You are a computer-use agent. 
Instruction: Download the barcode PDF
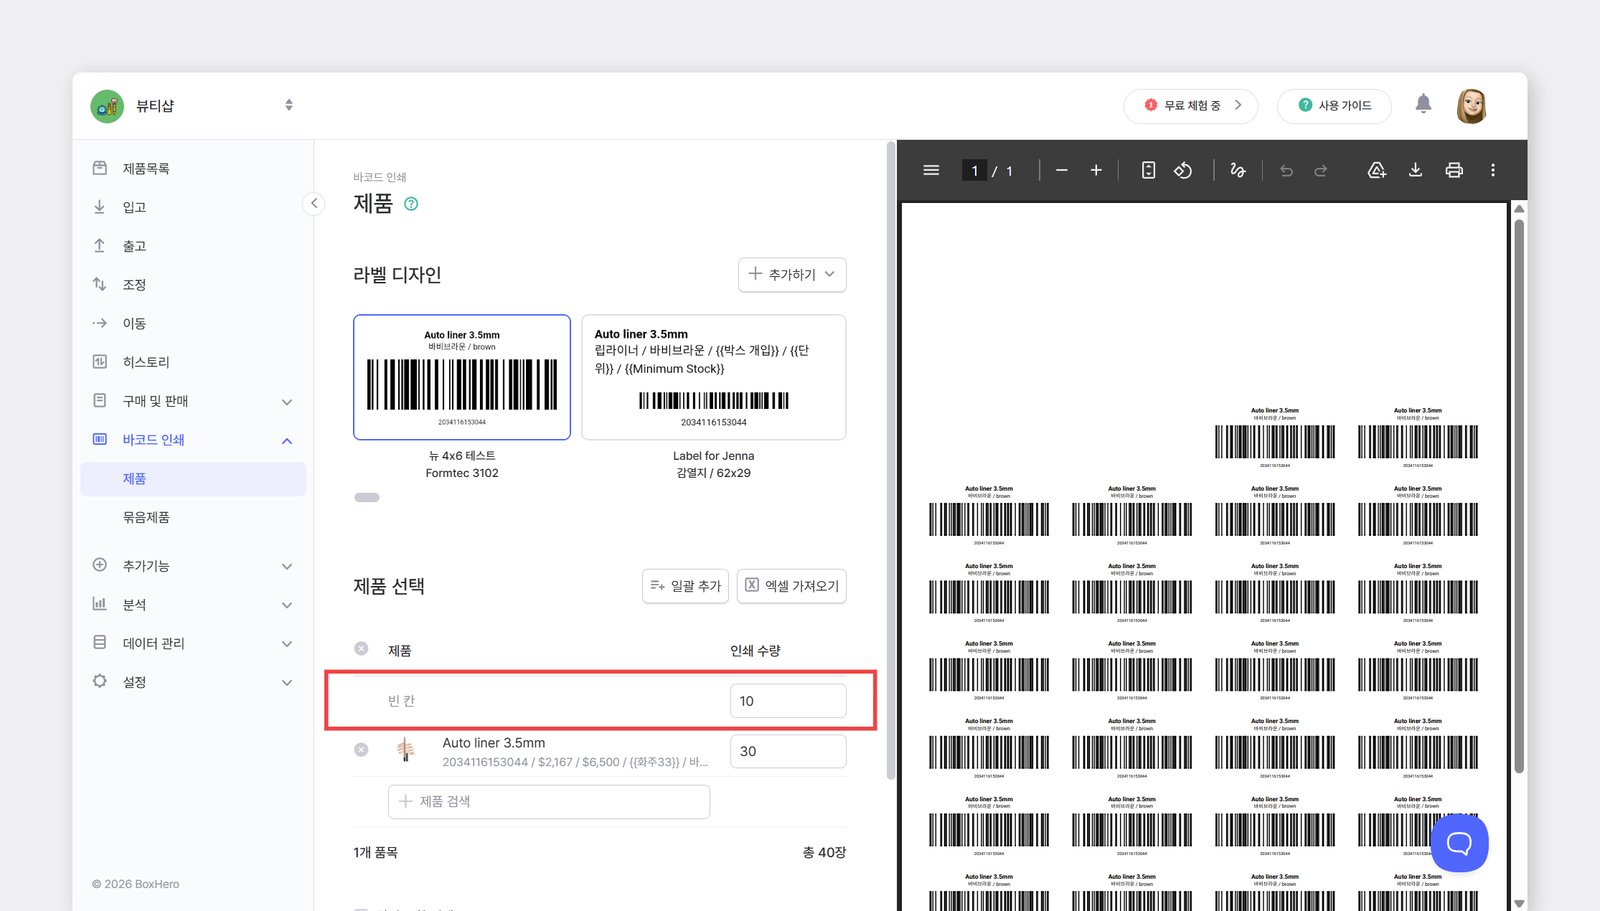tap(1415, 170)
